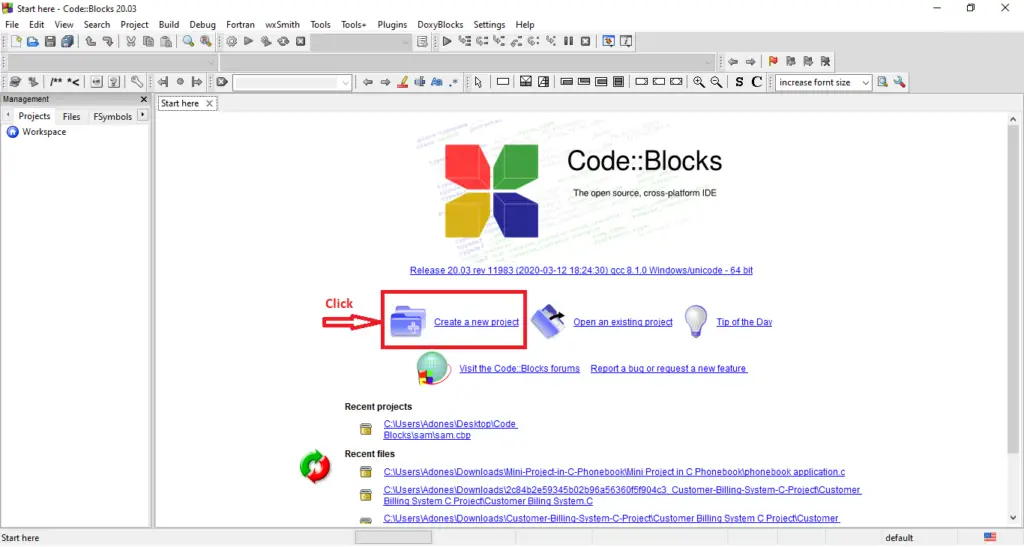This screenshot has height=547, width=1024.
Task: Switch to the Files tab
Action: point(71,117)
